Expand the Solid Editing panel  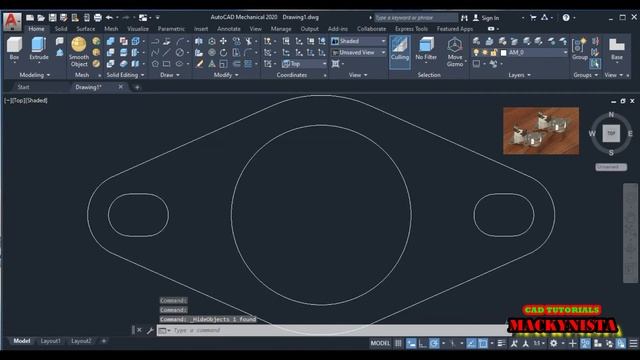(x=125, y=75)
